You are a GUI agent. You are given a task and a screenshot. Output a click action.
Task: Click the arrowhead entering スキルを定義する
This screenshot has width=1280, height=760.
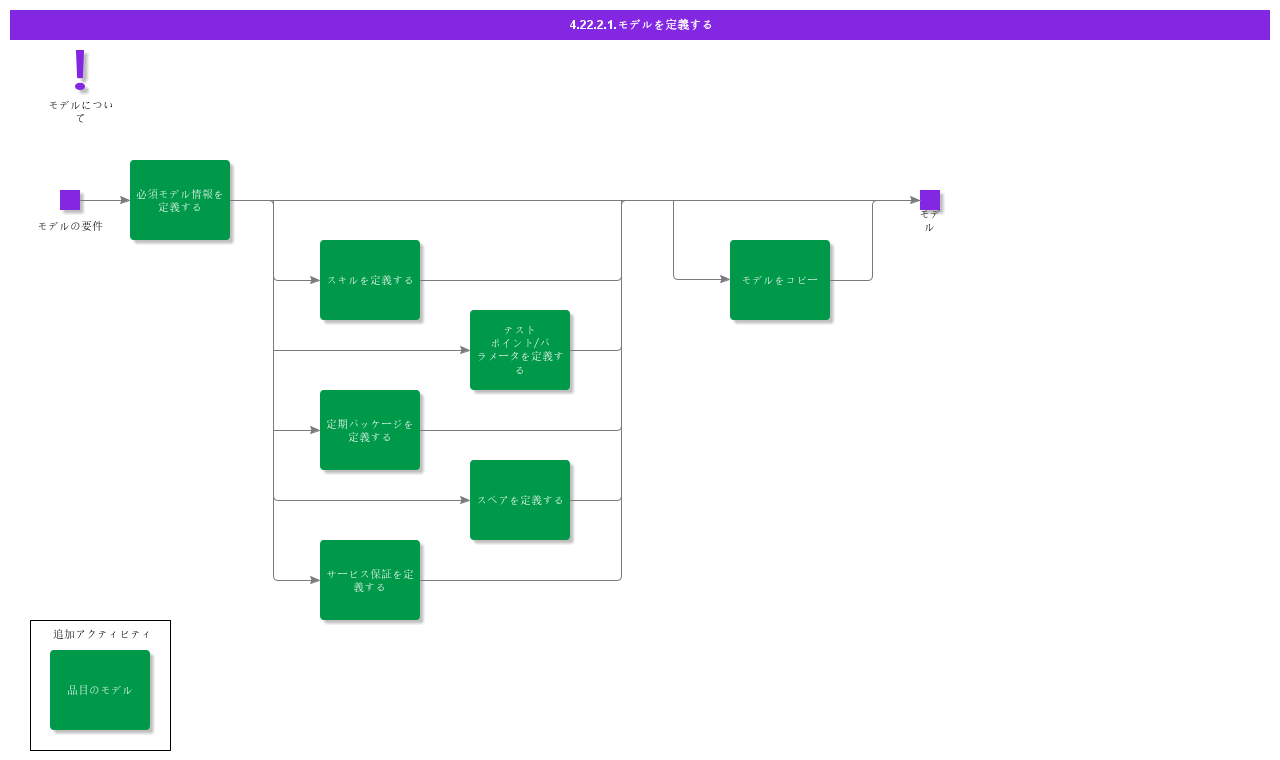click(x=314, y=280)
